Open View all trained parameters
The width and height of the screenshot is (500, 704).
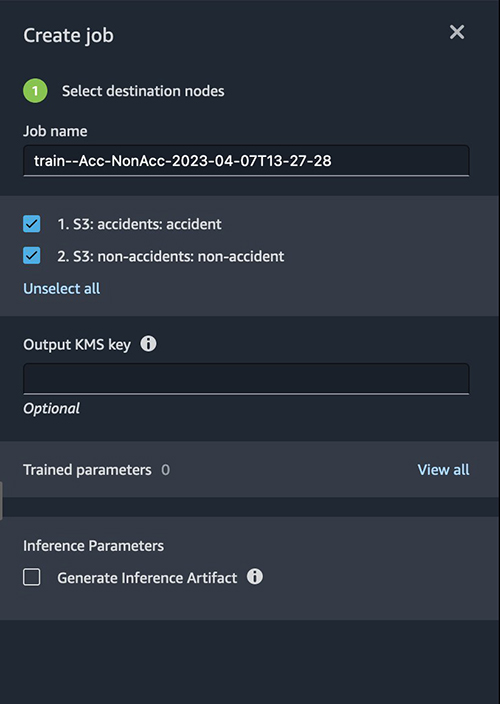(x=443, y=470)
